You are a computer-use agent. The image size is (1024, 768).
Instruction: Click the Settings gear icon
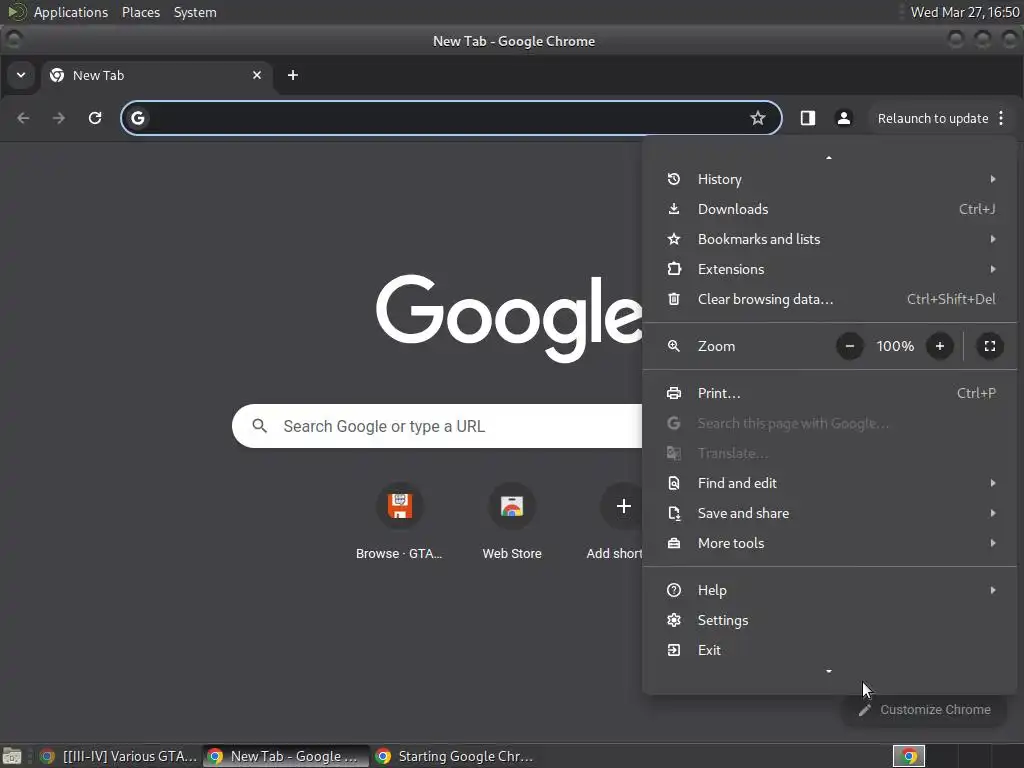pos(674,620)
